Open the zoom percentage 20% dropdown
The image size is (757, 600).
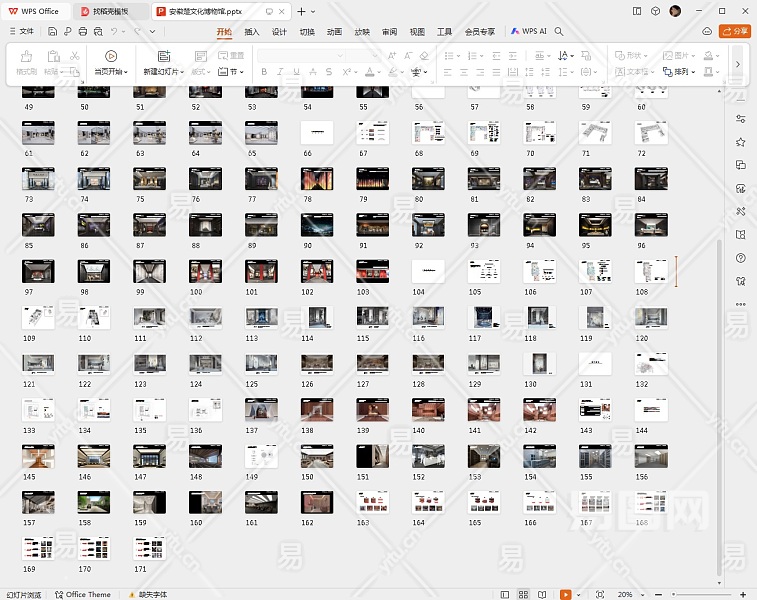[628, 594]
